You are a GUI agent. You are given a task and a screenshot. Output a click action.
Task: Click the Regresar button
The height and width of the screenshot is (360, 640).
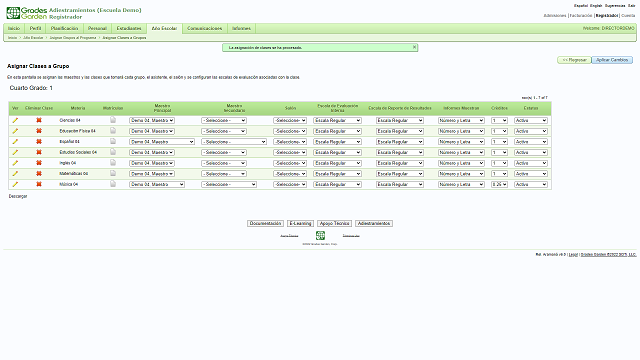coord(574,60)
